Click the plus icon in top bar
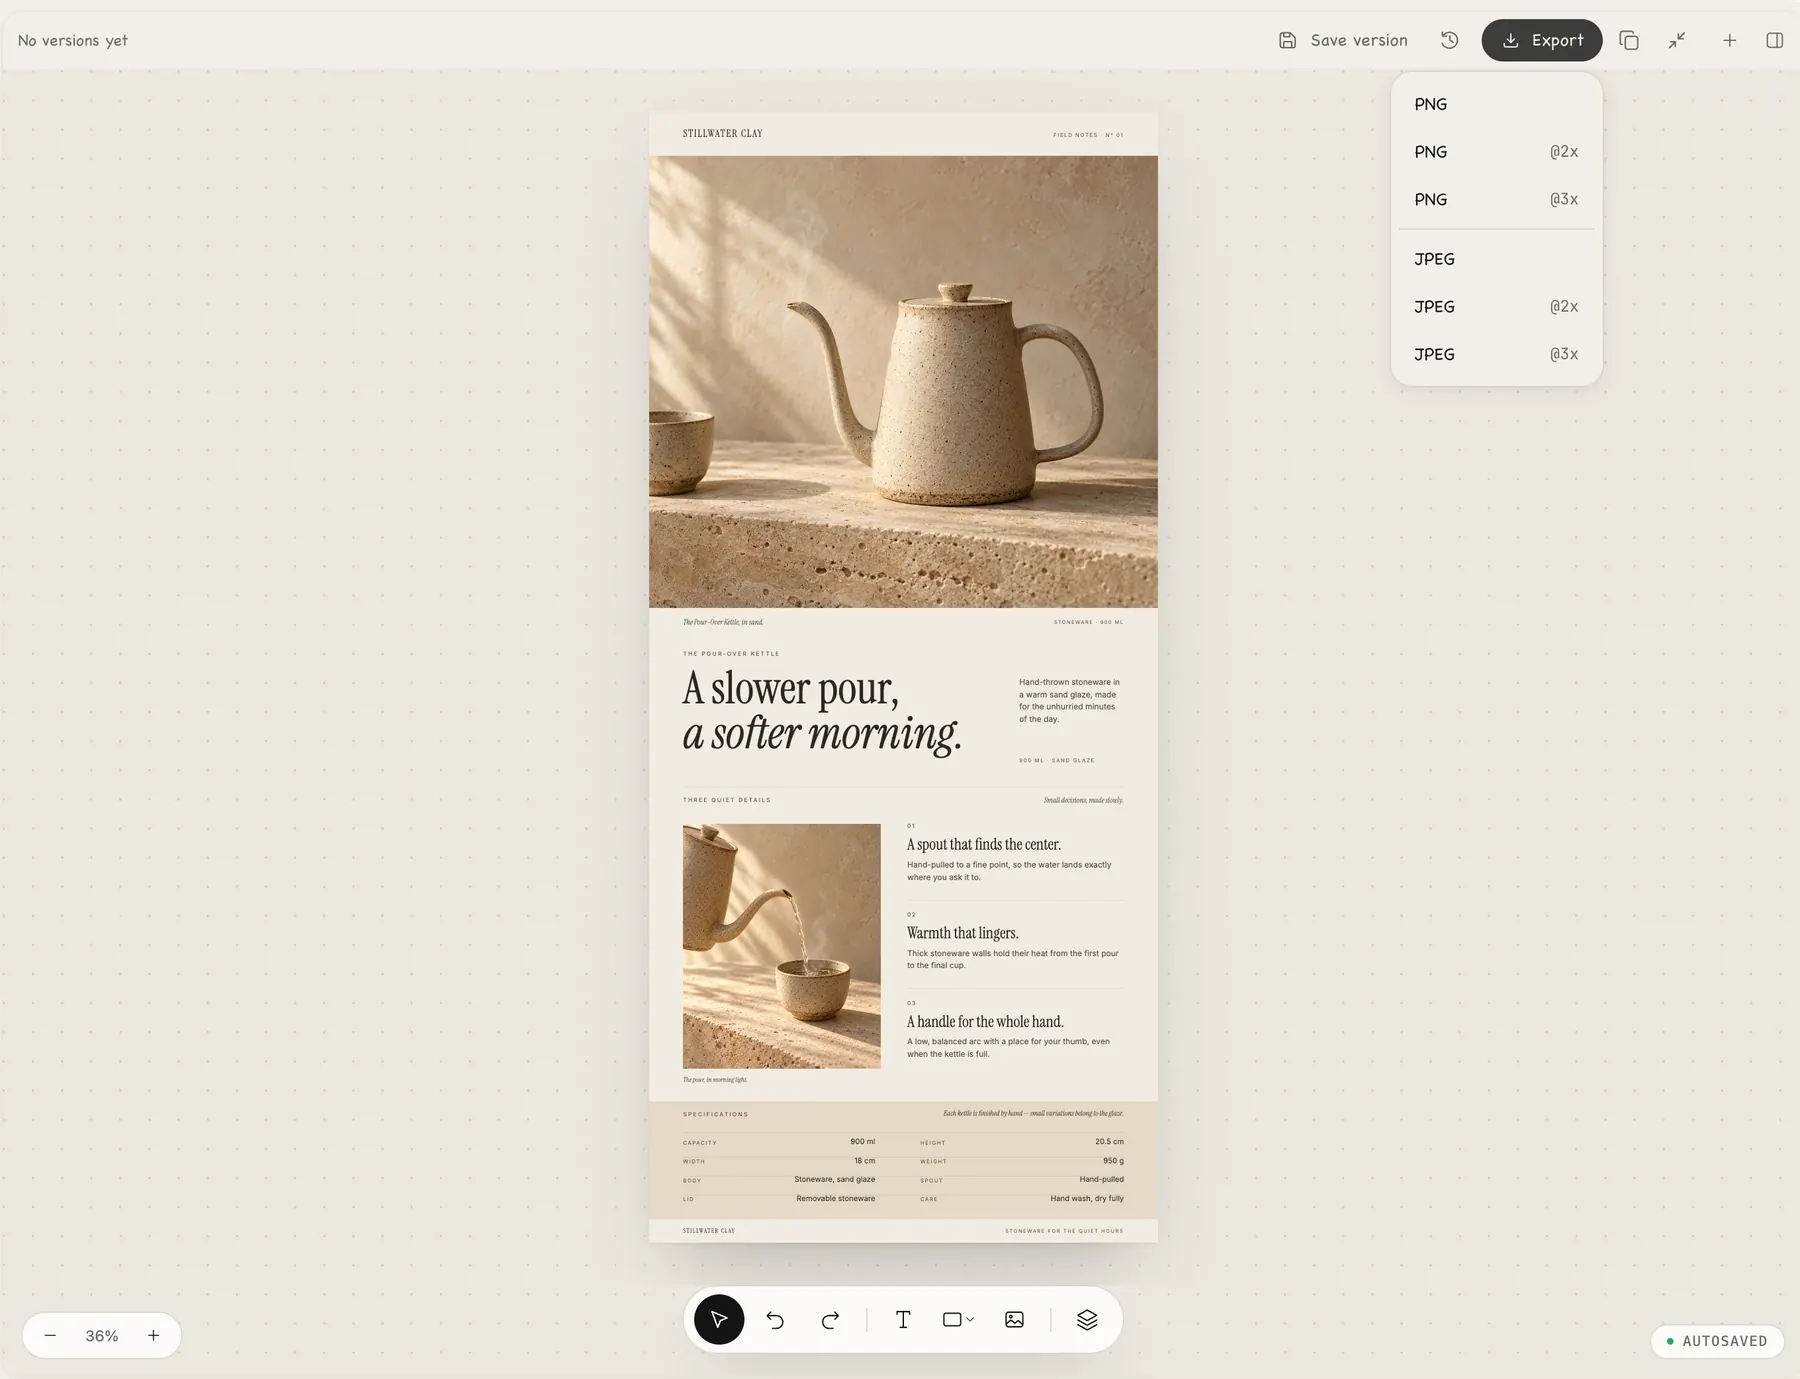1800x1379 pixels. click(1729, 40)
